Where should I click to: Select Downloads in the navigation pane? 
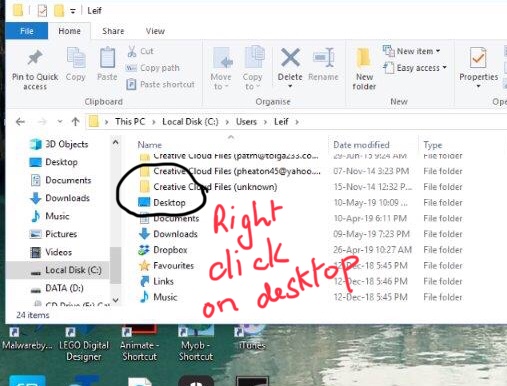[x=60, y=198]
